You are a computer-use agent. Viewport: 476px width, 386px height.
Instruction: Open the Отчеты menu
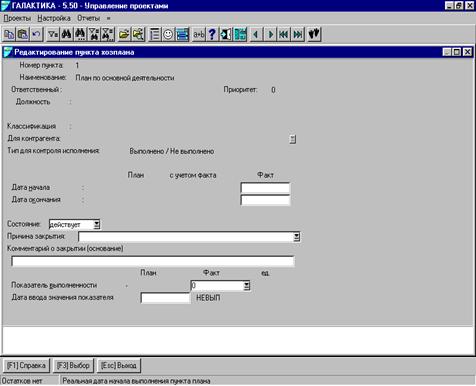(x=88, y=18)
